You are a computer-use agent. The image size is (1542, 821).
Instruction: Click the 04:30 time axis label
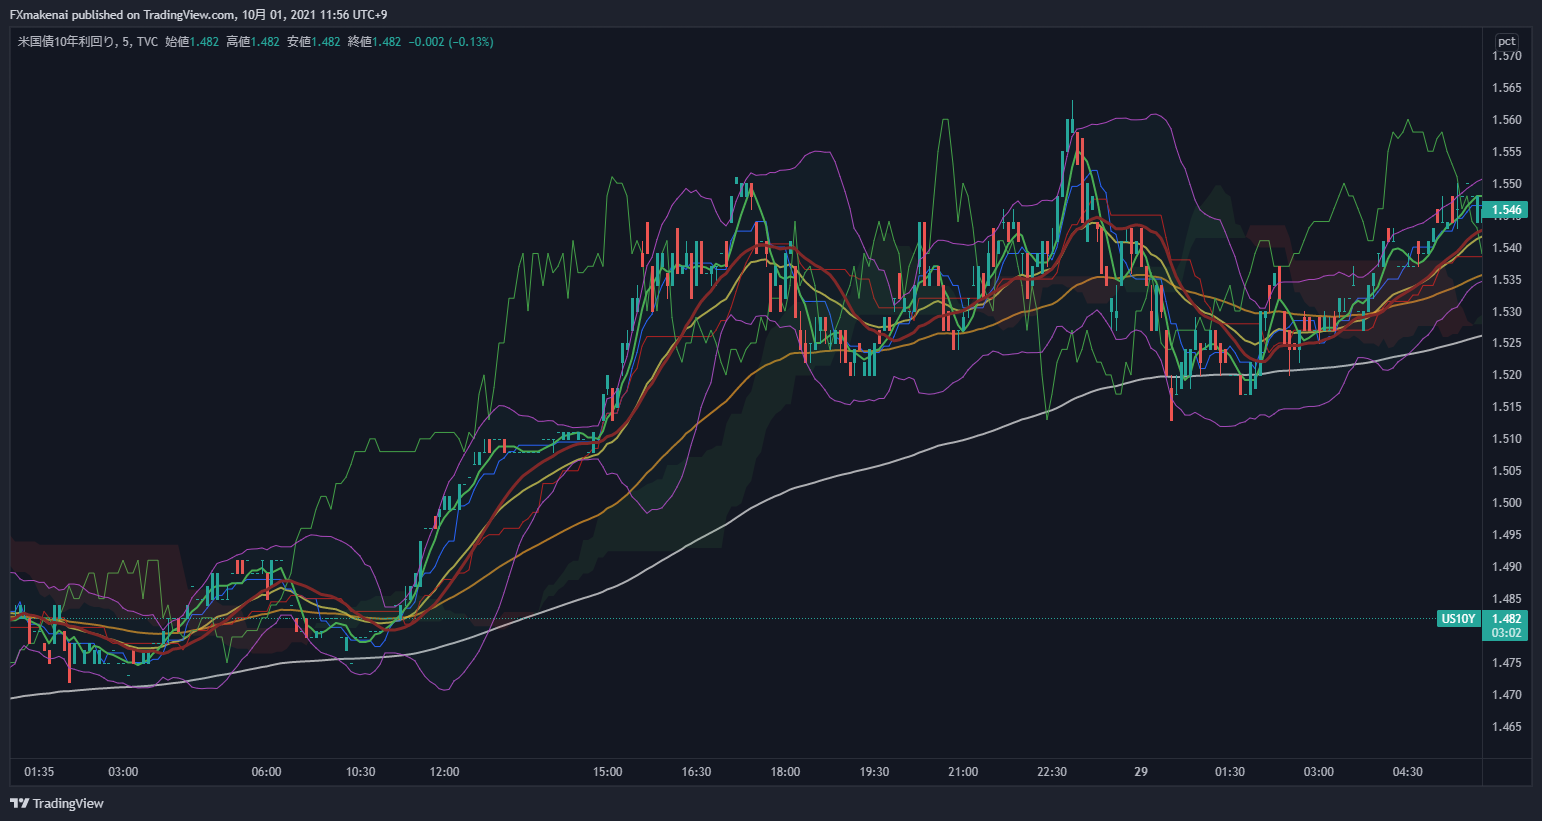pos(1408,772)
